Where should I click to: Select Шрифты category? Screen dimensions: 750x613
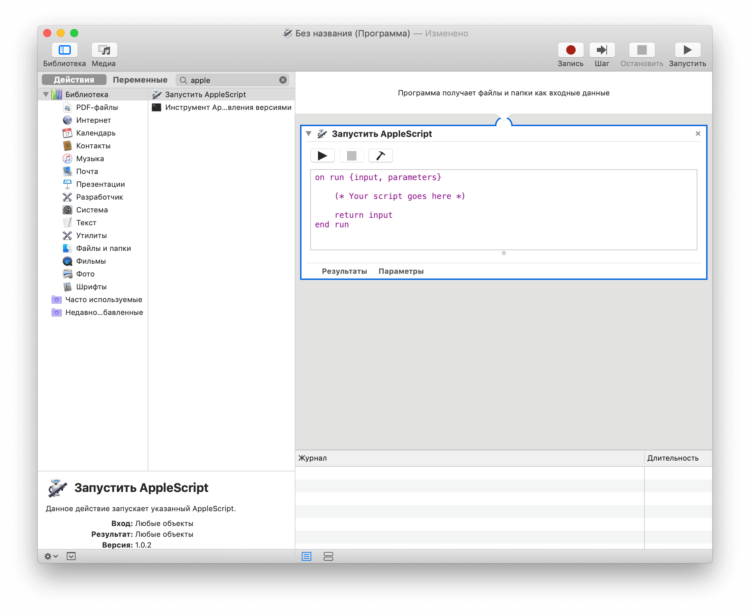pyautogui.click(x=93, y=287)
